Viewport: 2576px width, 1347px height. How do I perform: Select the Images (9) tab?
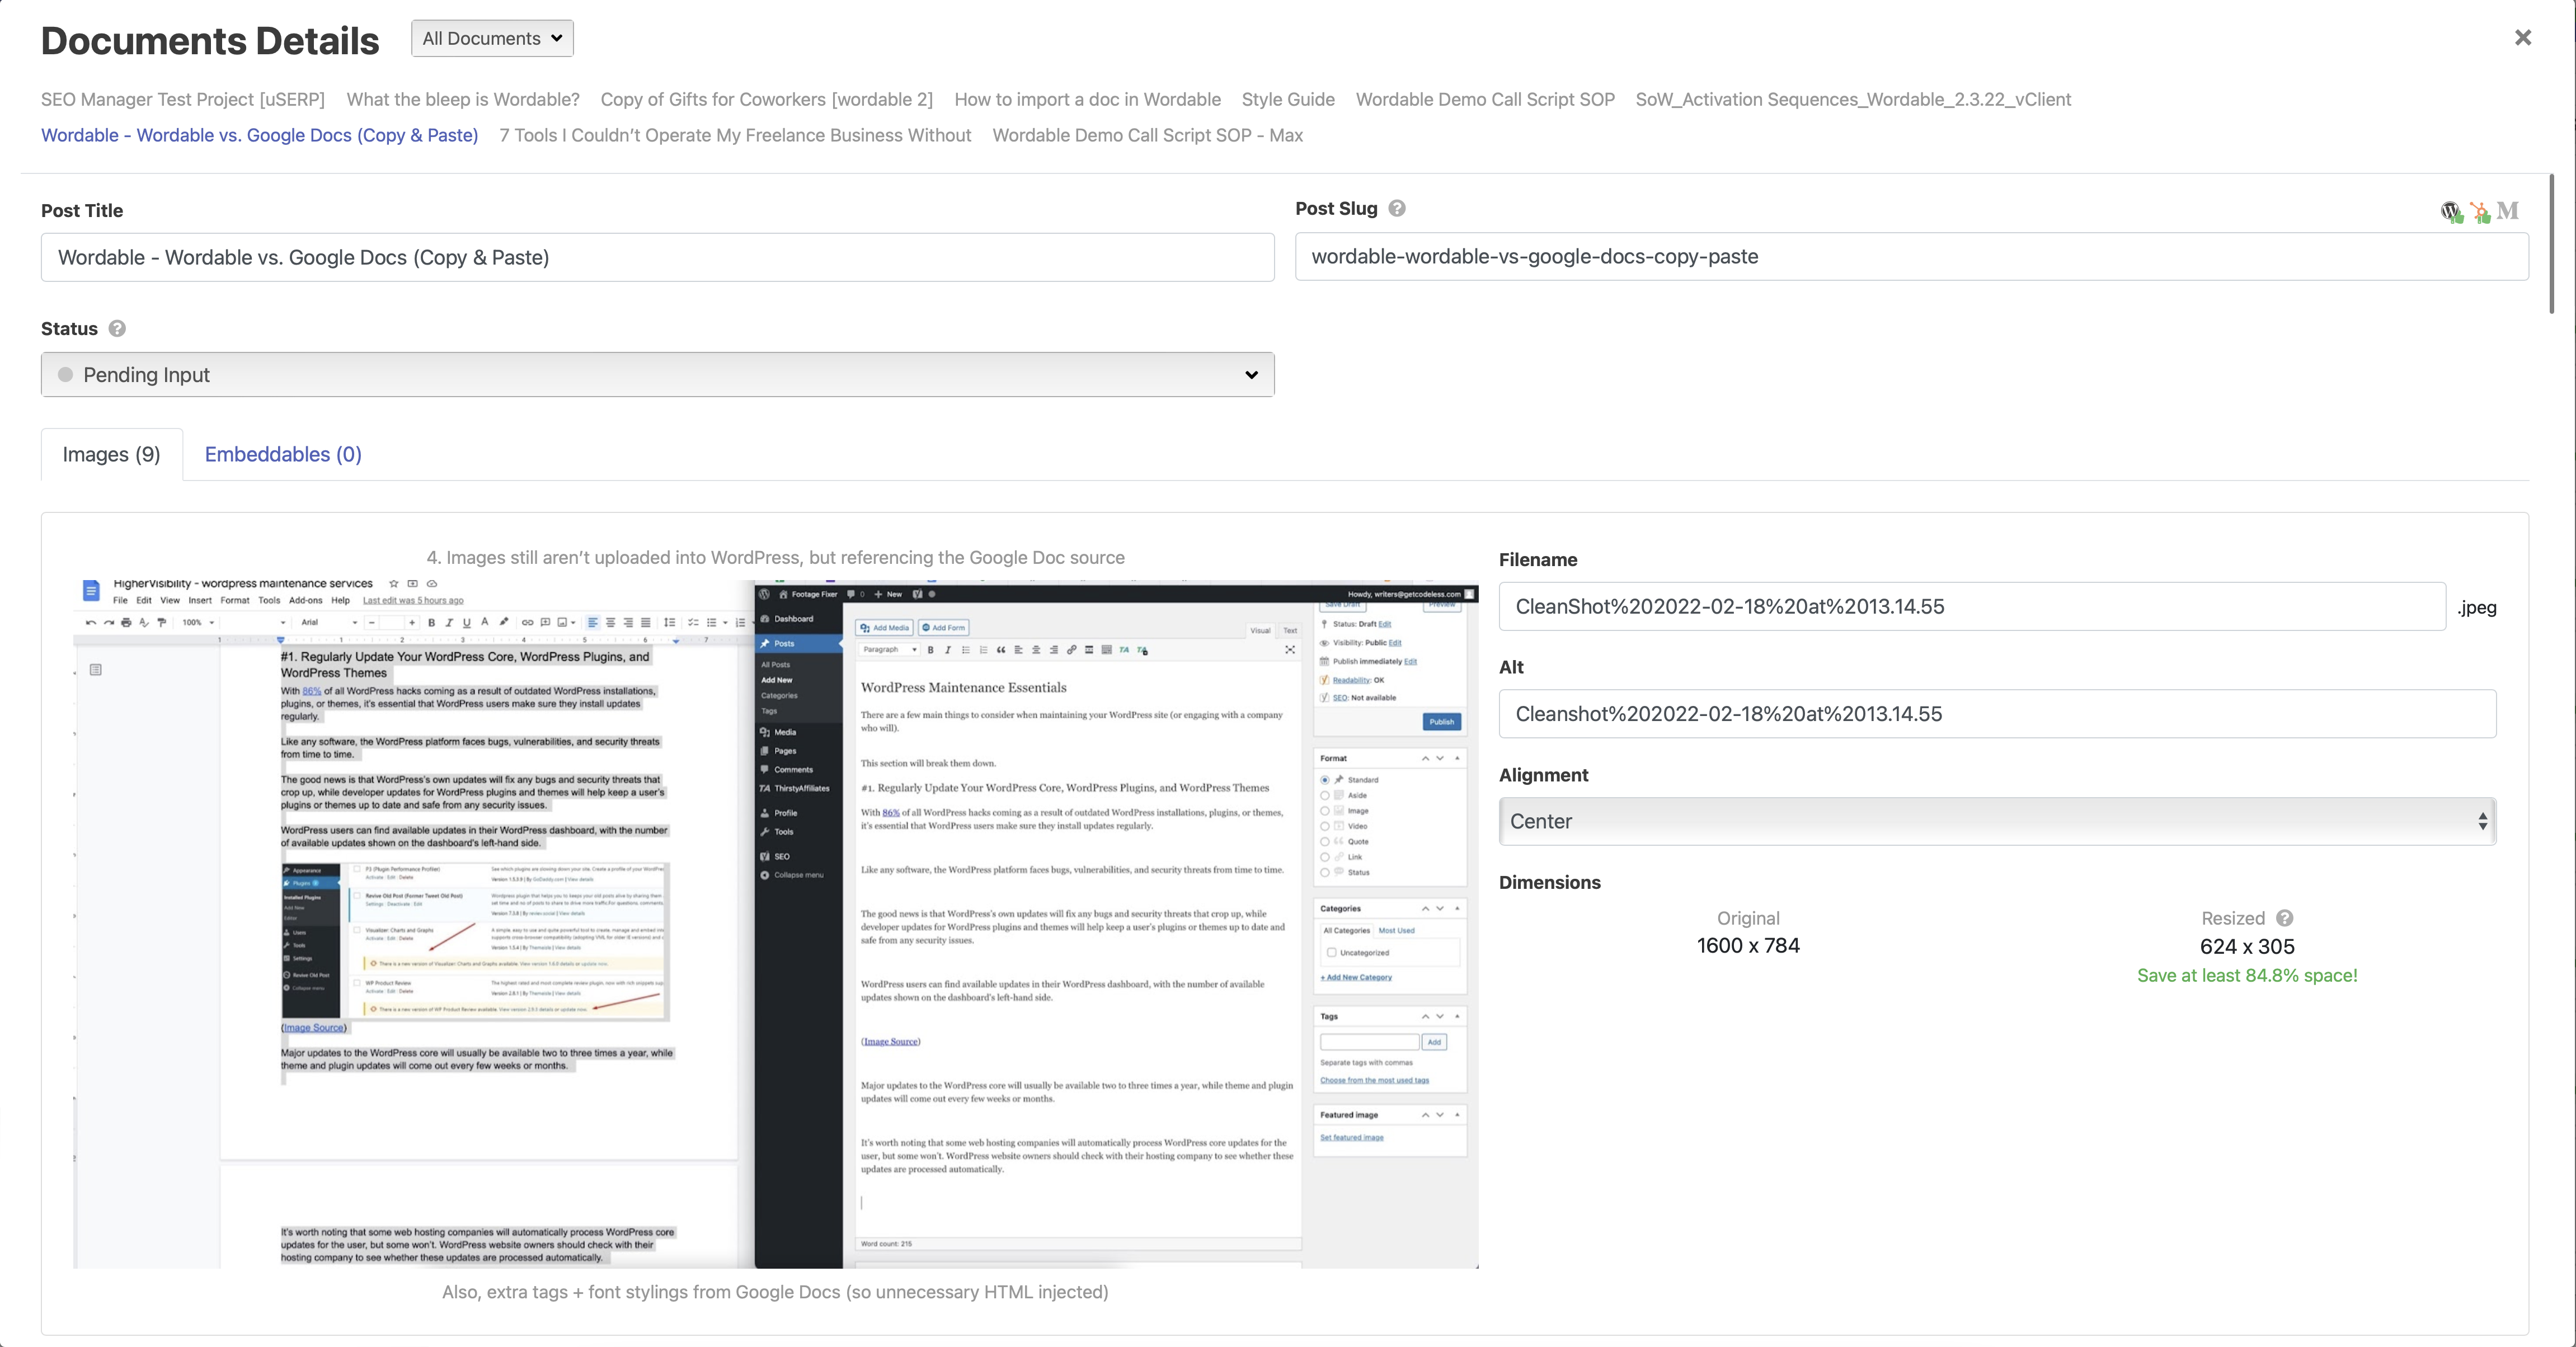coord(111,454)
